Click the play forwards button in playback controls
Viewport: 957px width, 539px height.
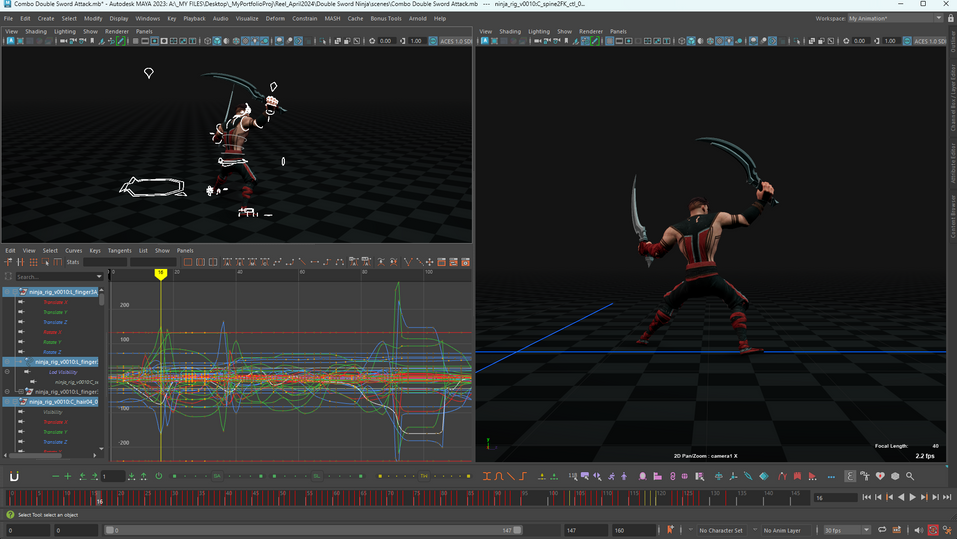[911, 497]
